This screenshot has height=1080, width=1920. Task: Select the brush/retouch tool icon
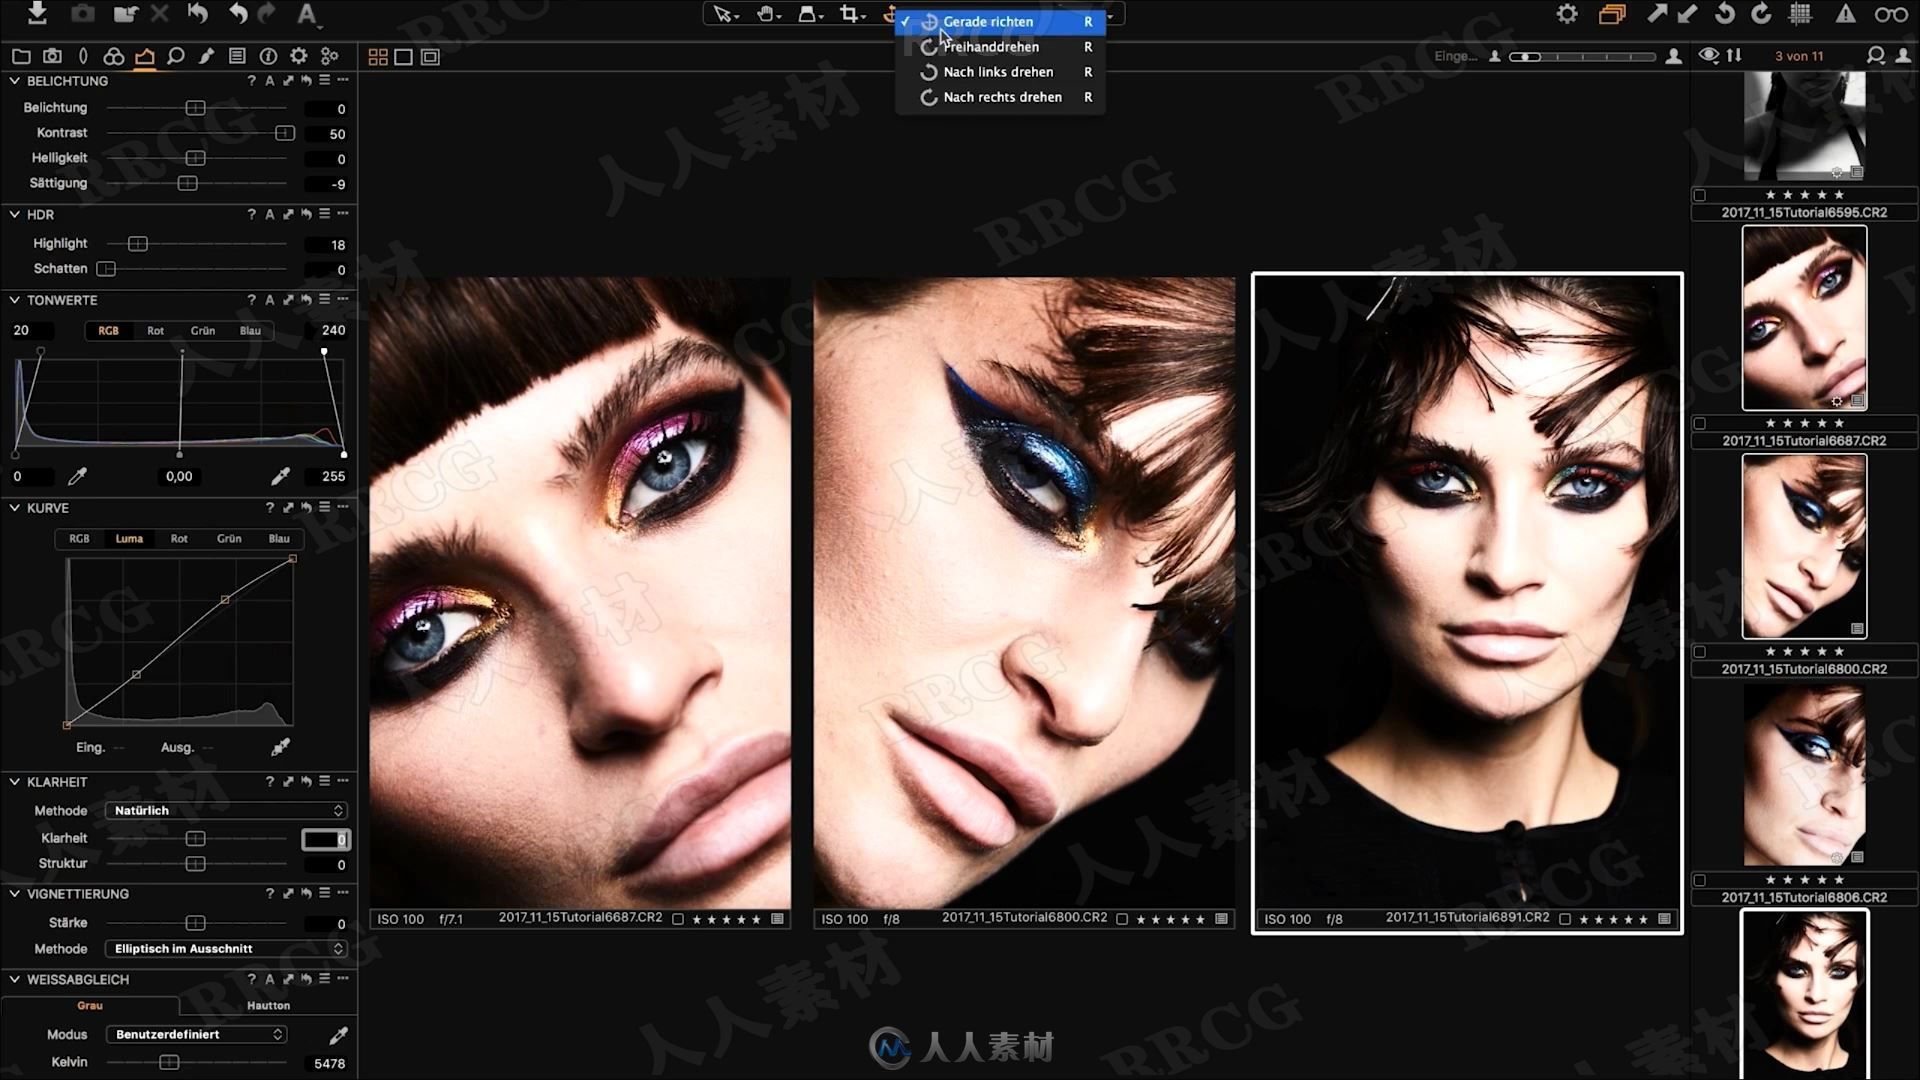coord(206,55)
